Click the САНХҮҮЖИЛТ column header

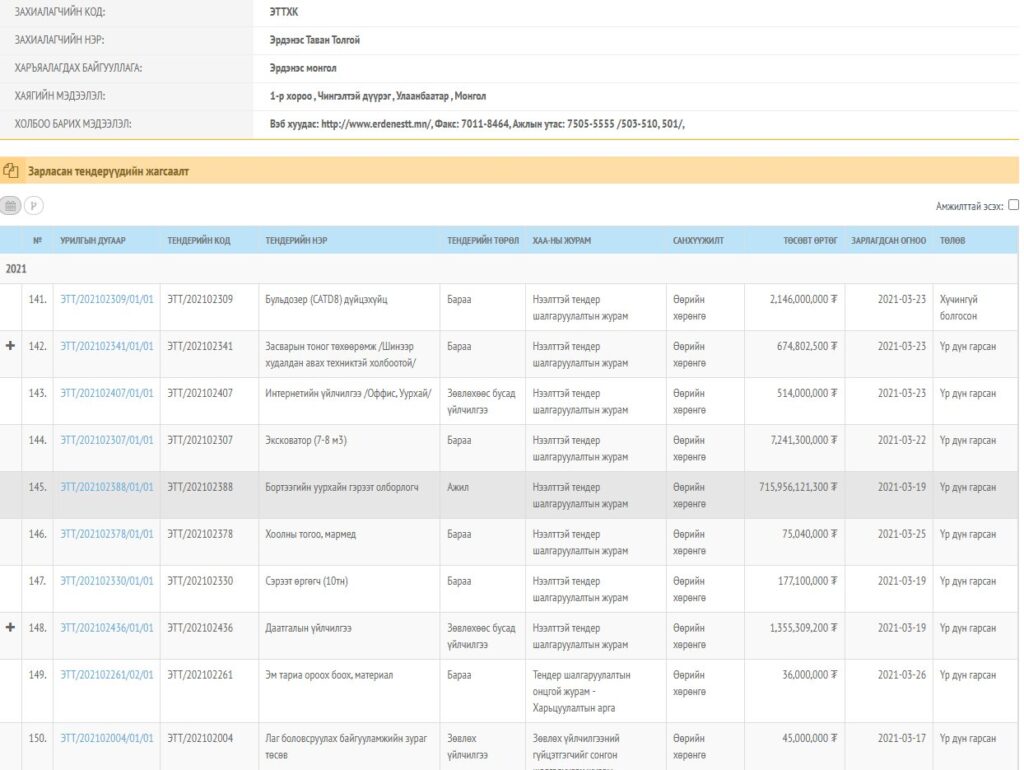tap(698, 240)
